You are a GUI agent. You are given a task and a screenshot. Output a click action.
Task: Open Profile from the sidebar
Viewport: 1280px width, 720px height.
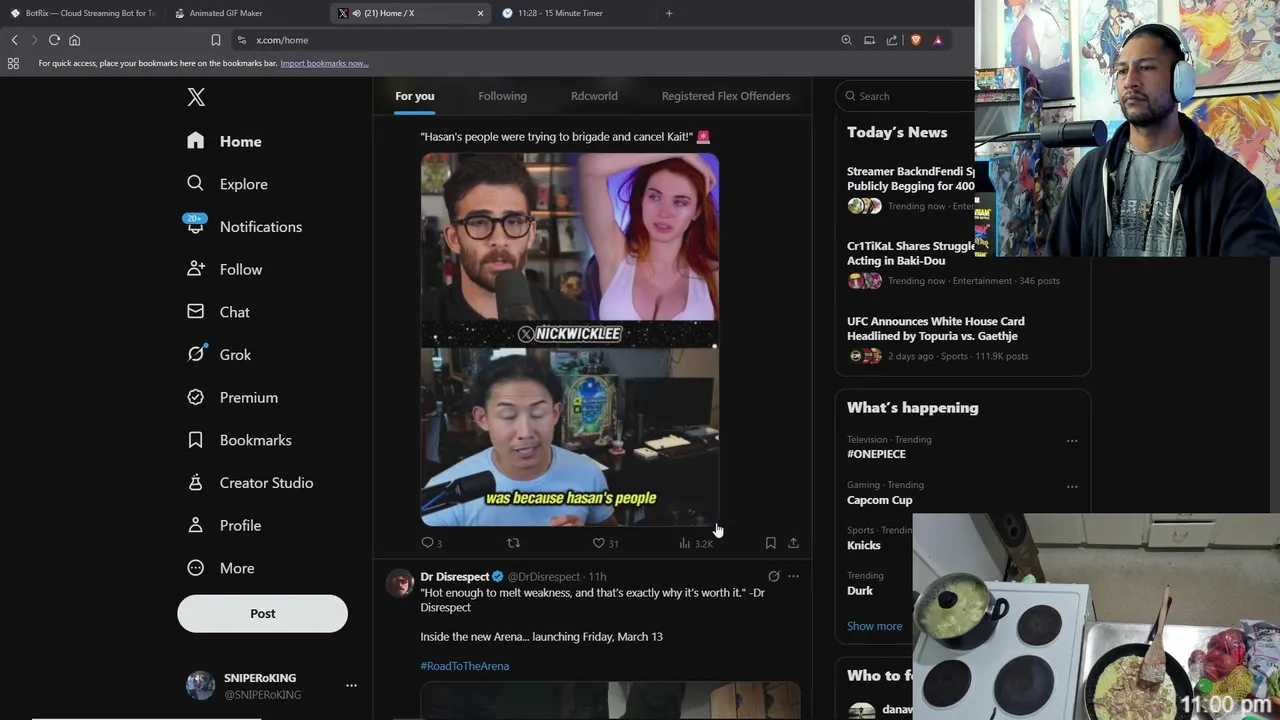pyautogui.click(x=225, y=525)
